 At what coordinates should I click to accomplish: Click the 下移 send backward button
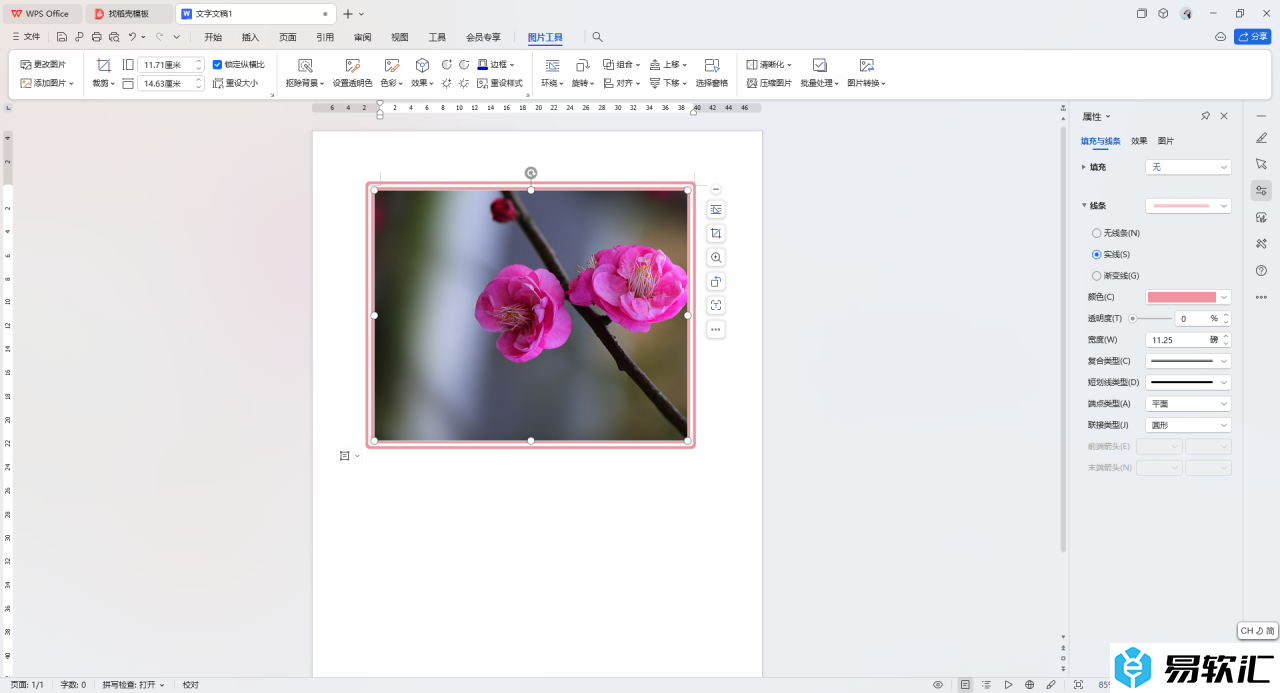[x=668, y=83]
